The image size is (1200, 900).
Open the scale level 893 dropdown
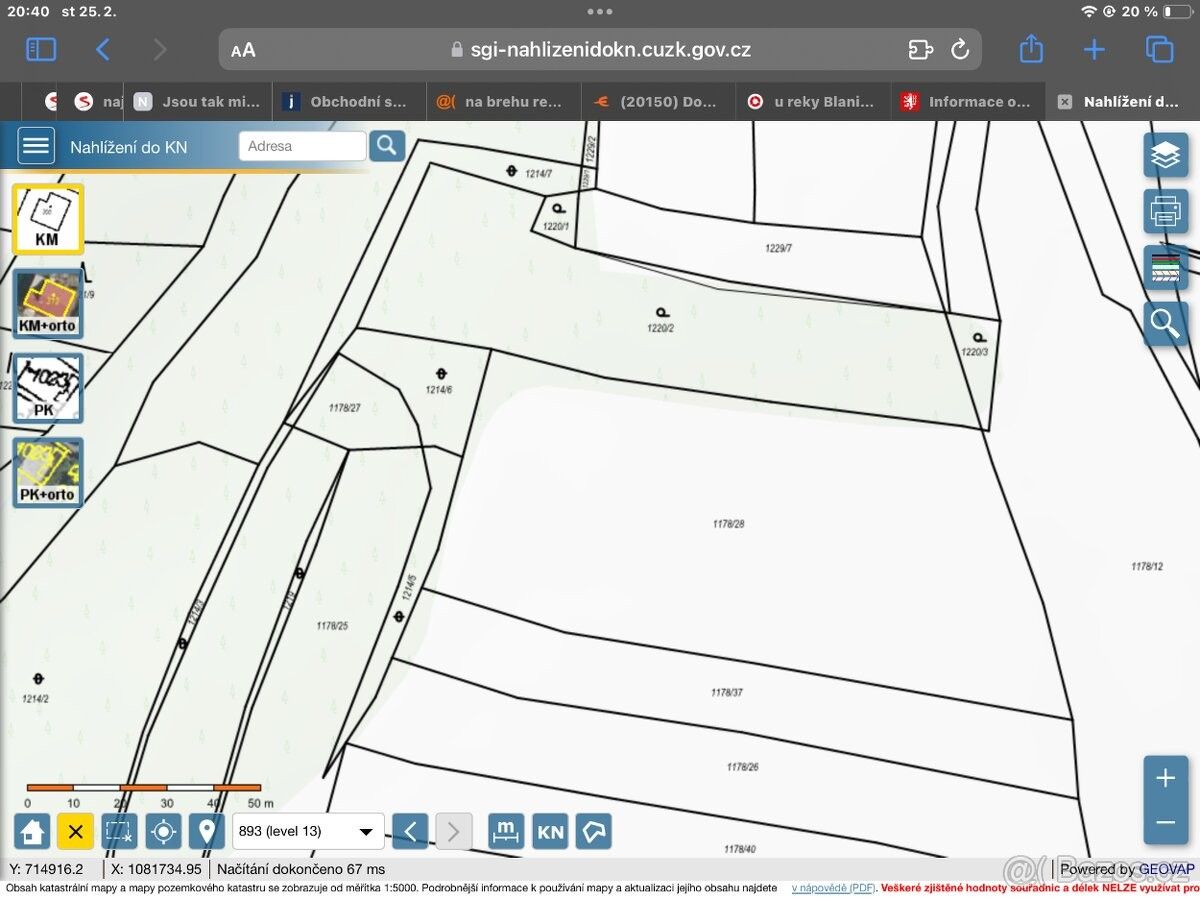pos(308,831)
